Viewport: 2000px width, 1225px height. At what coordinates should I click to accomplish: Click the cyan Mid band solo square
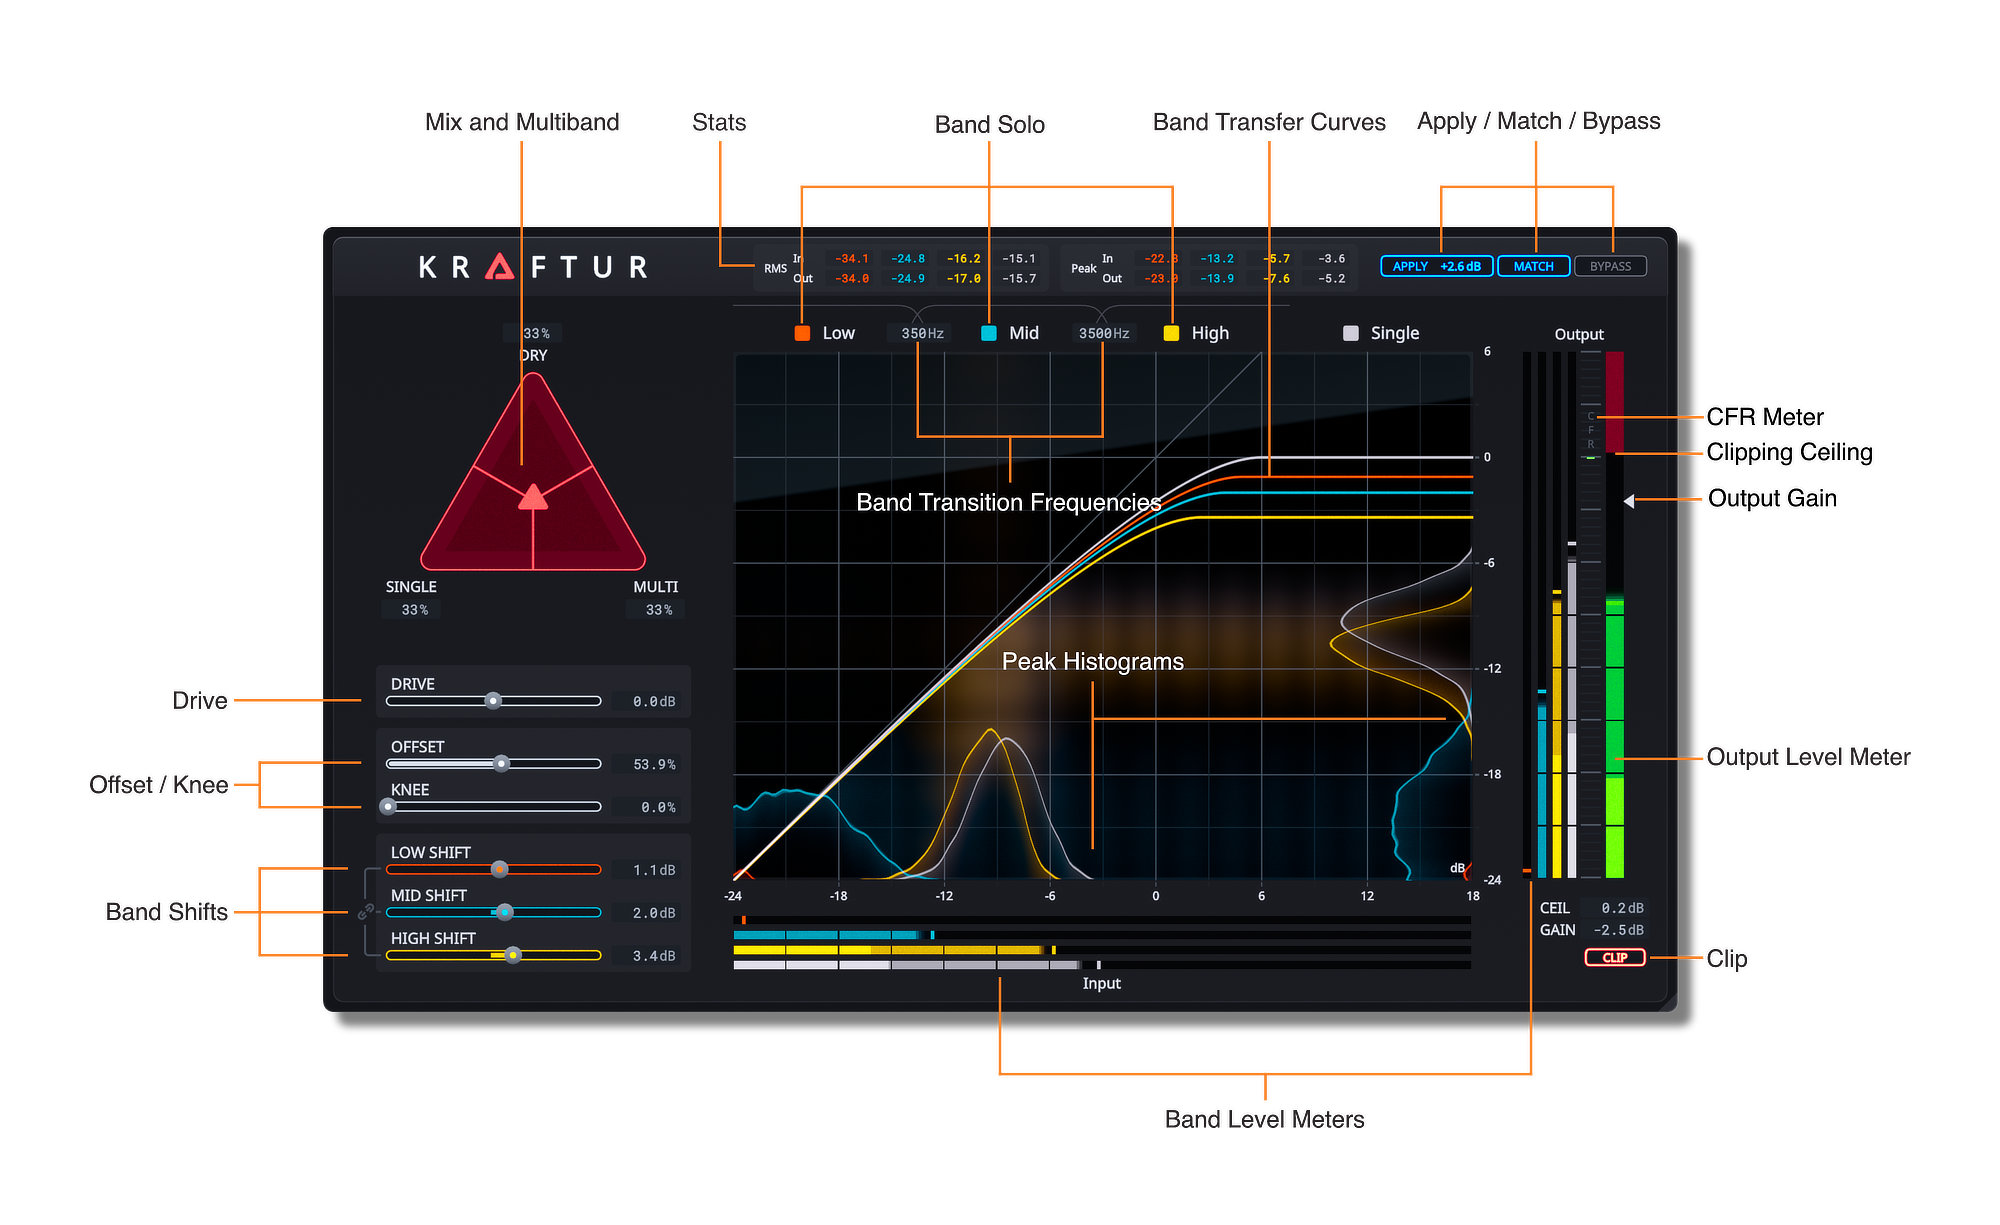989,333
